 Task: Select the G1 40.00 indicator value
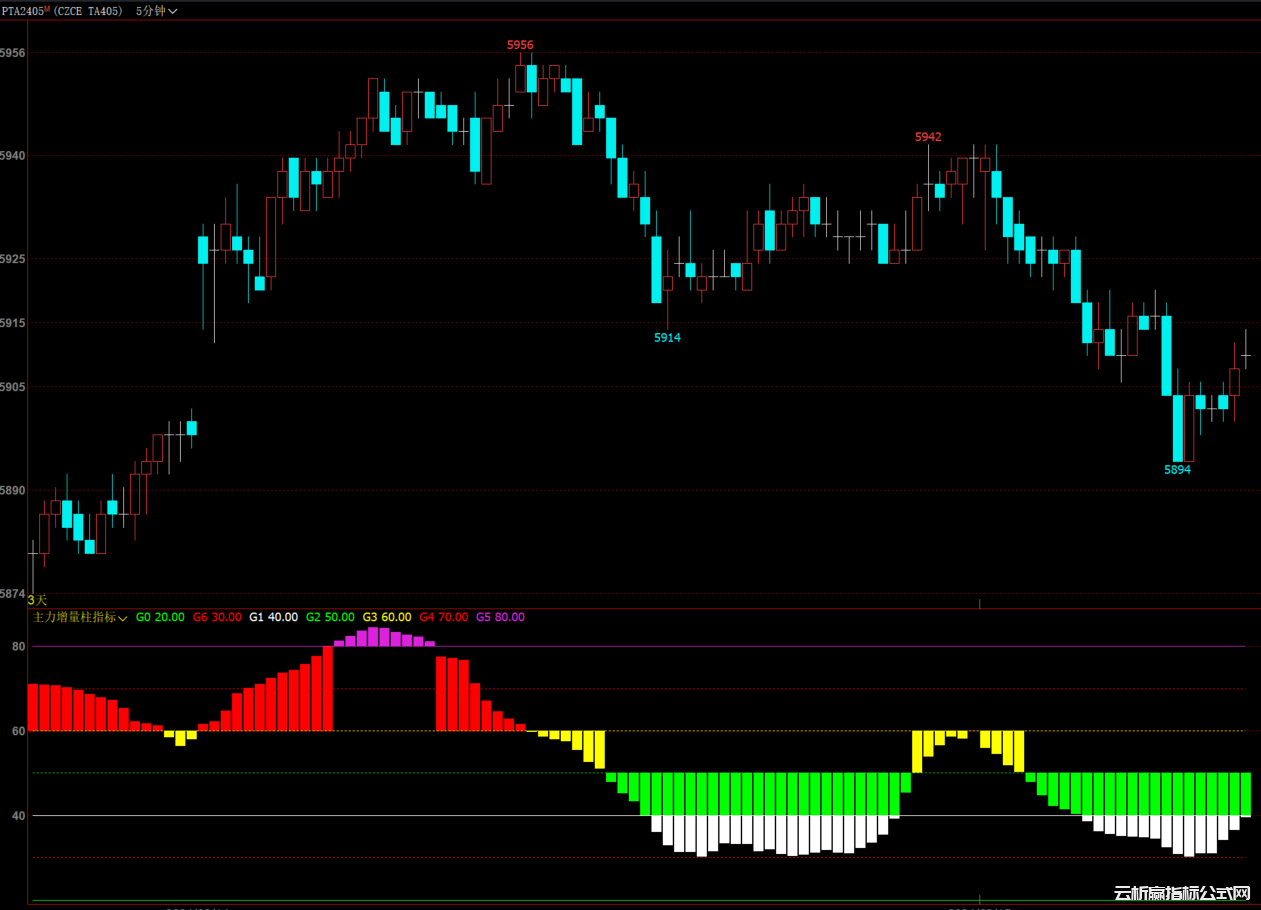click(273, 617)
